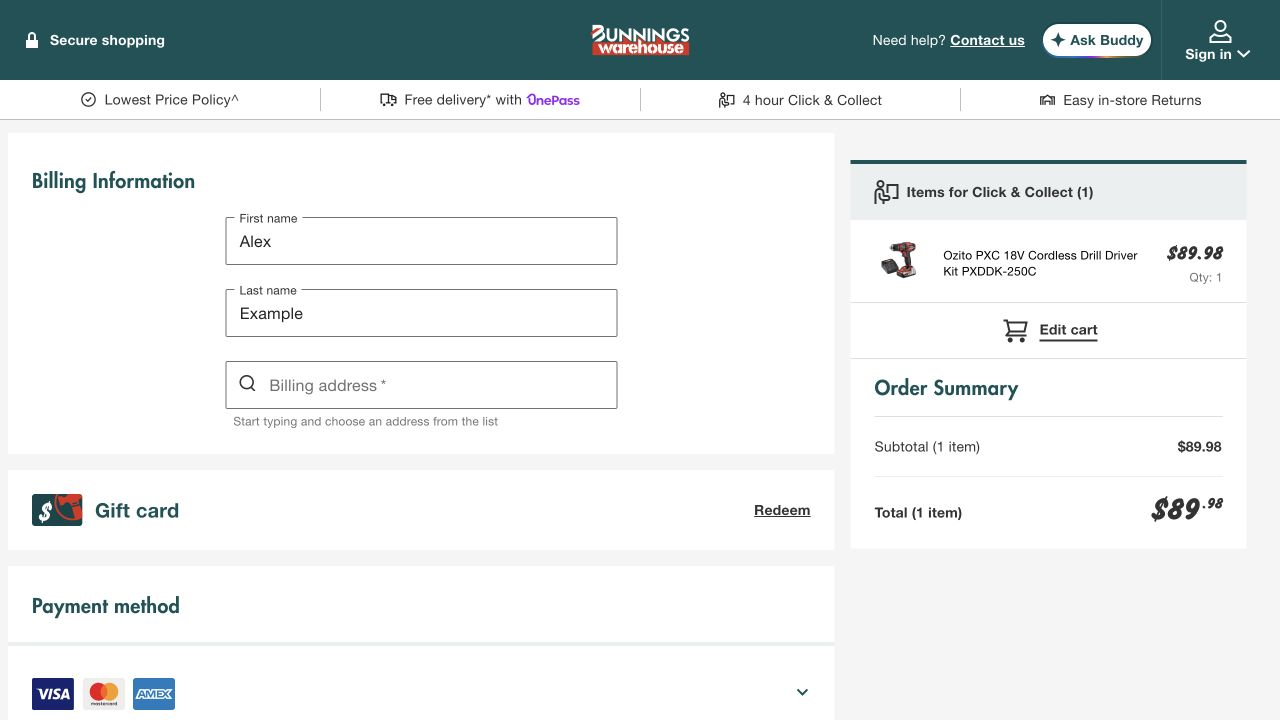Click the 4 hour Click & Collect text
Image resolution: width=1280 pixels, height=720 pixels.
(812, 100)
